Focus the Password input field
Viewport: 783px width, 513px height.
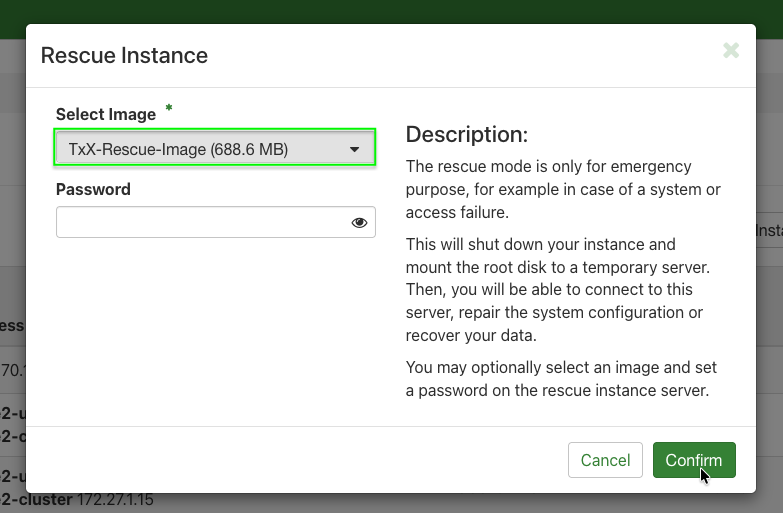pyautogui.click(x=200, y=223)
